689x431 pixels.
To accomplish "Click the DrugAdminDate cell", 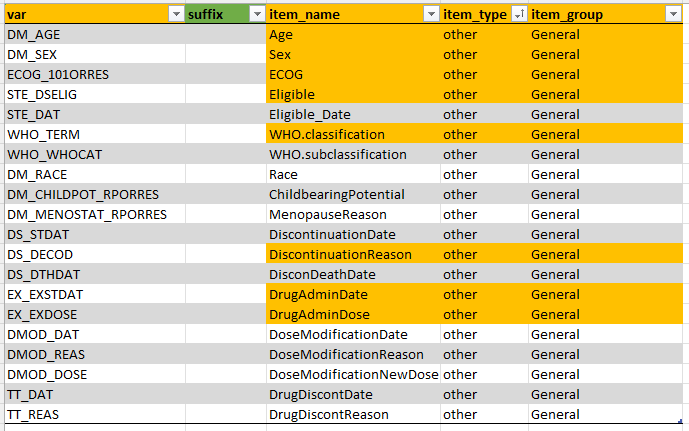I will click(x=353, y=294).
